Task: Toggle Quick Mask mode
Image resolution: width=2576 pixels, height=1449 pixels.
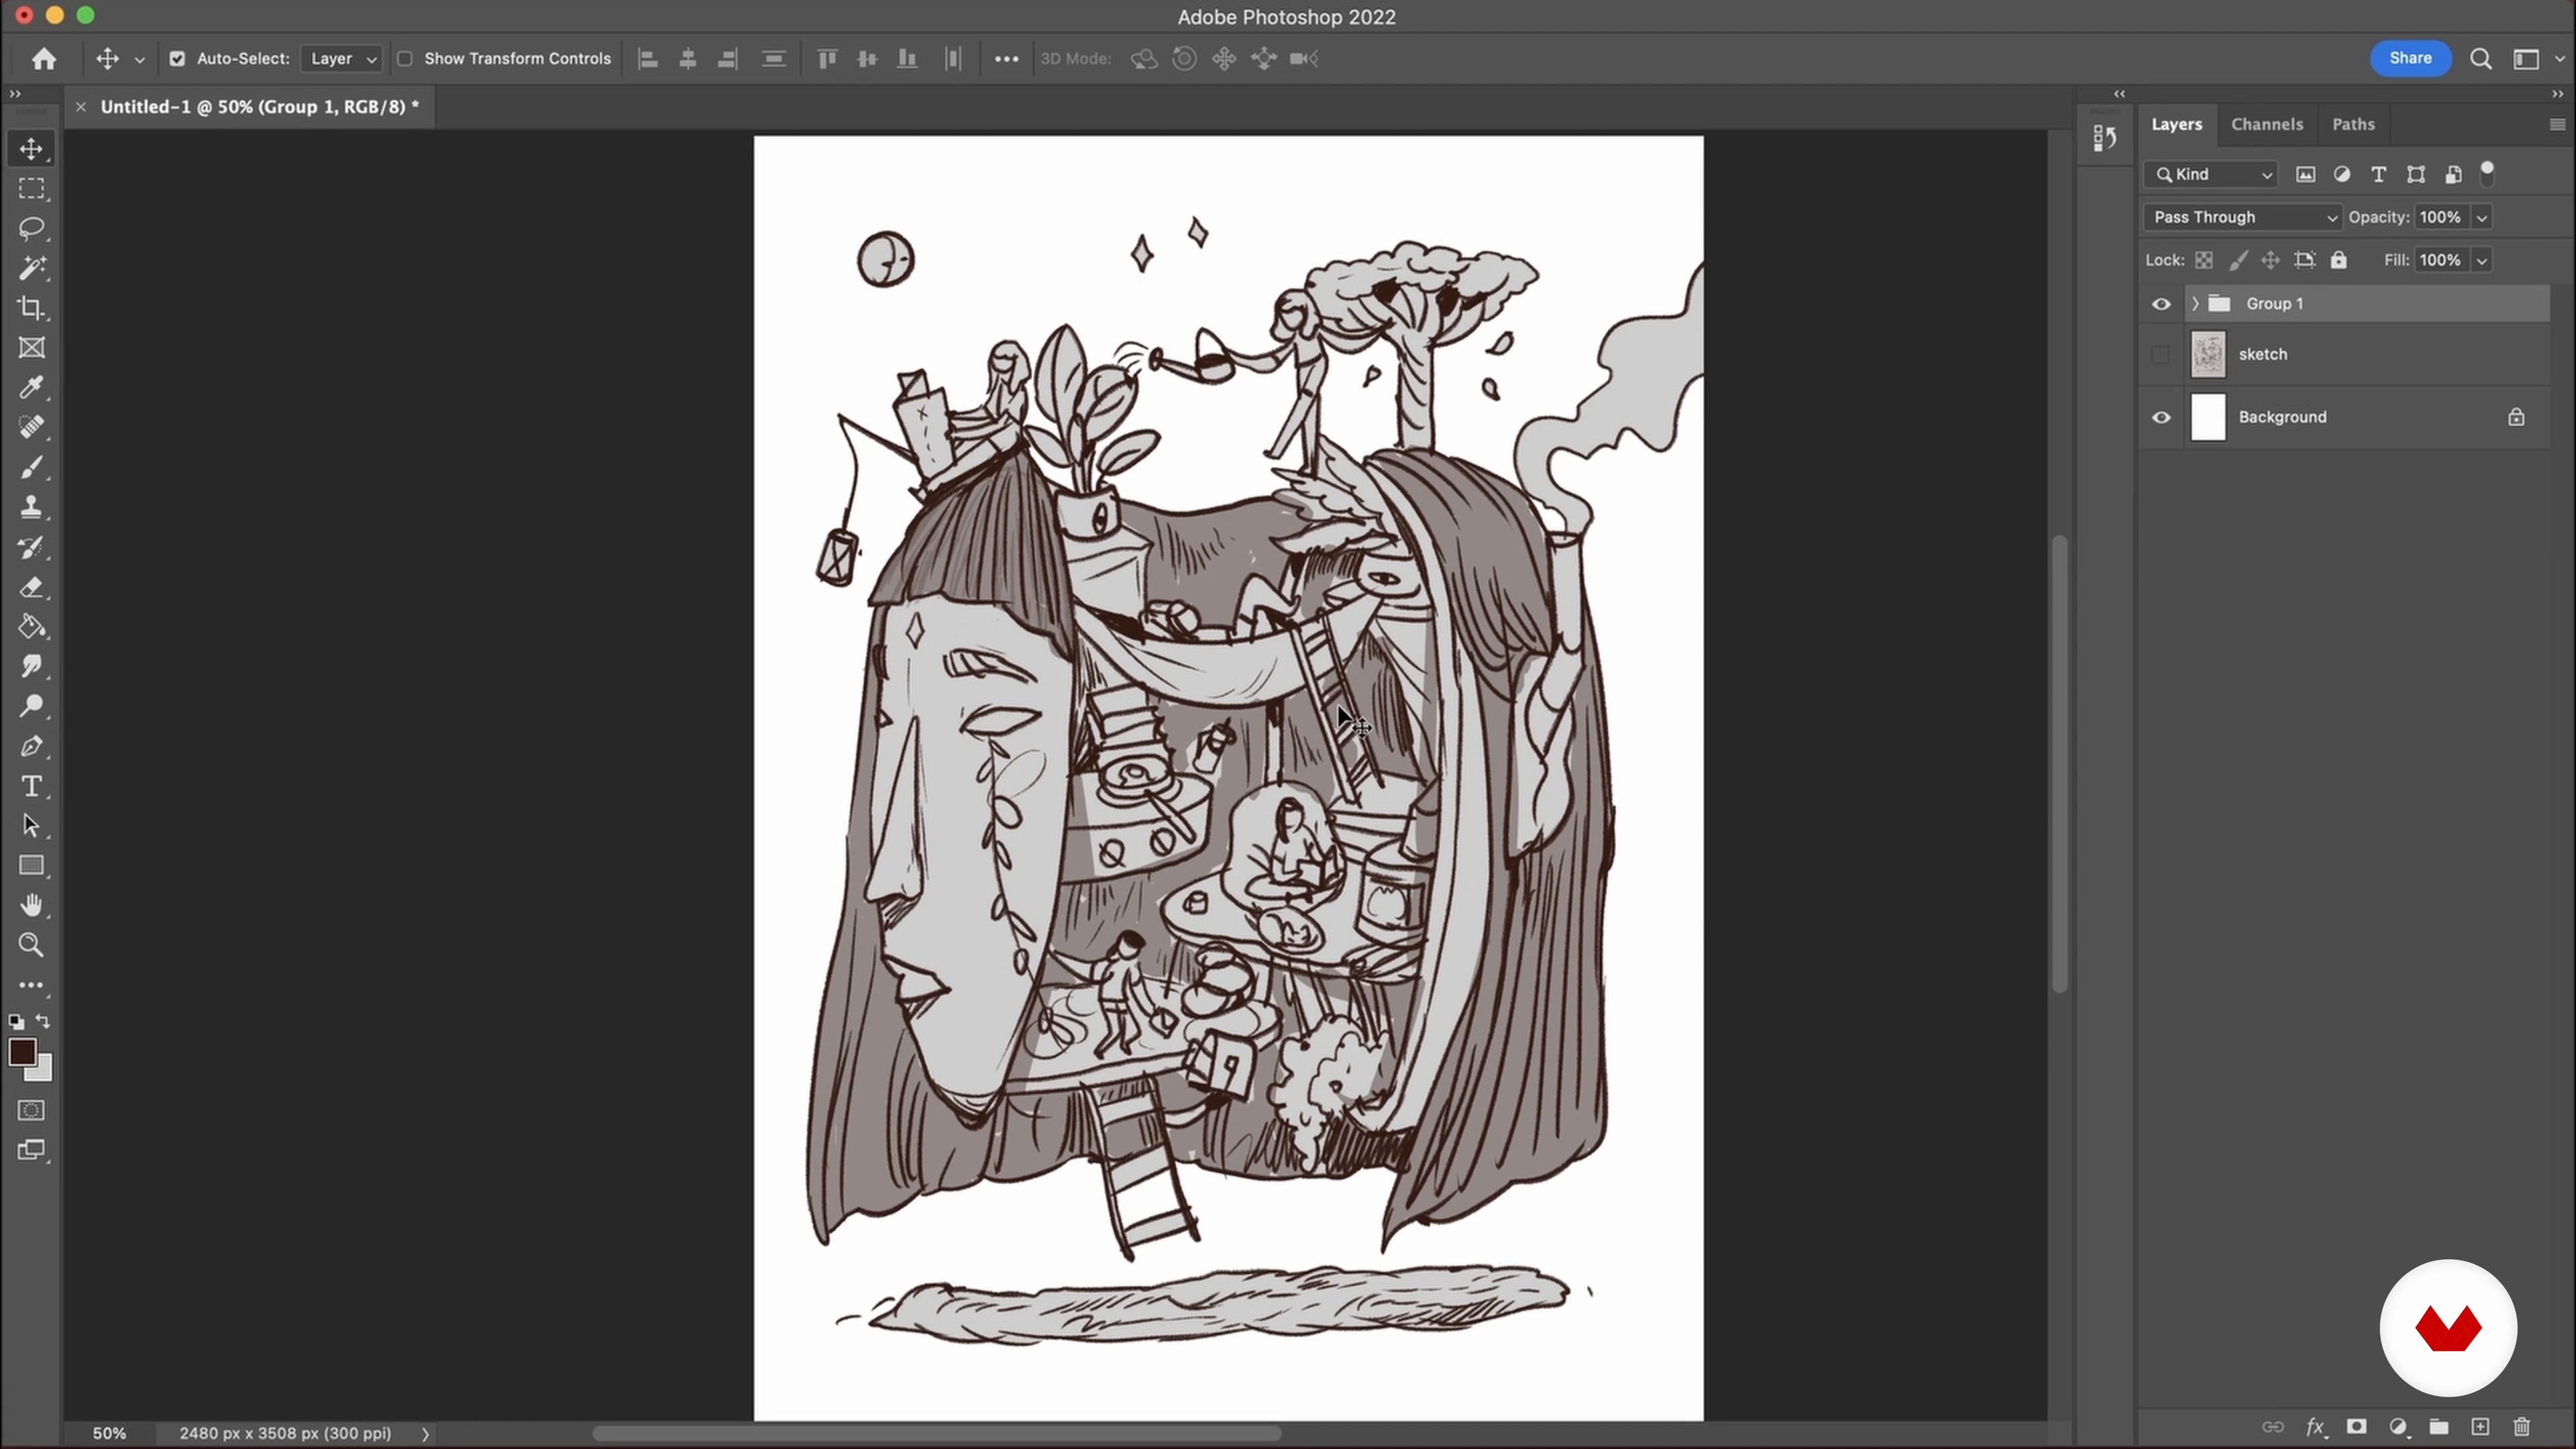Action: 31,1110
